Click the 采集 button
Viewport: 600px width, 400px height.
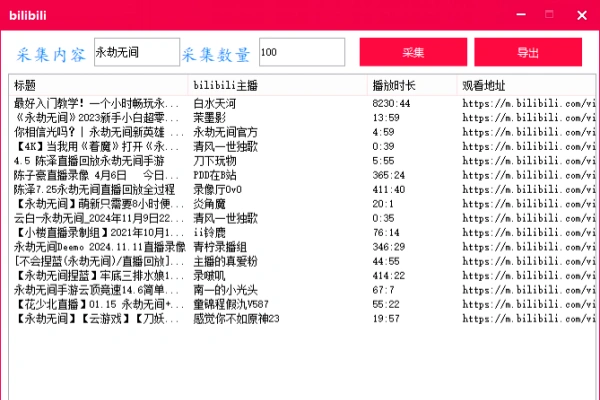coord(413,52)
